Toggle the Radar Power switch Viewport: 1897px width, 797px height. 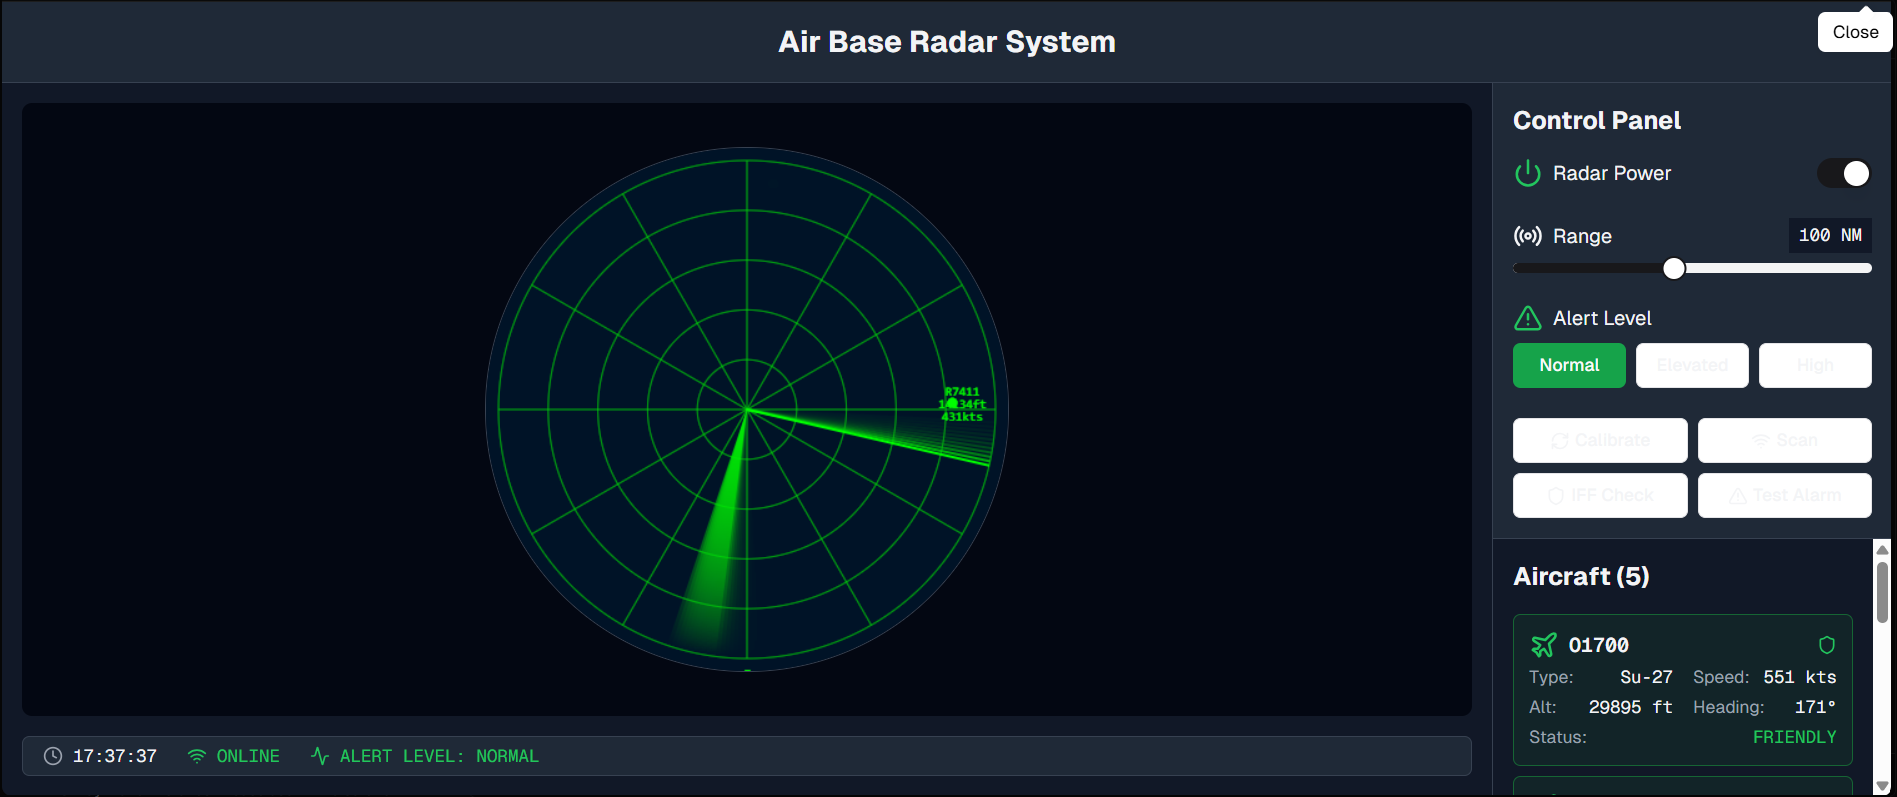[x=1844, y=173]
